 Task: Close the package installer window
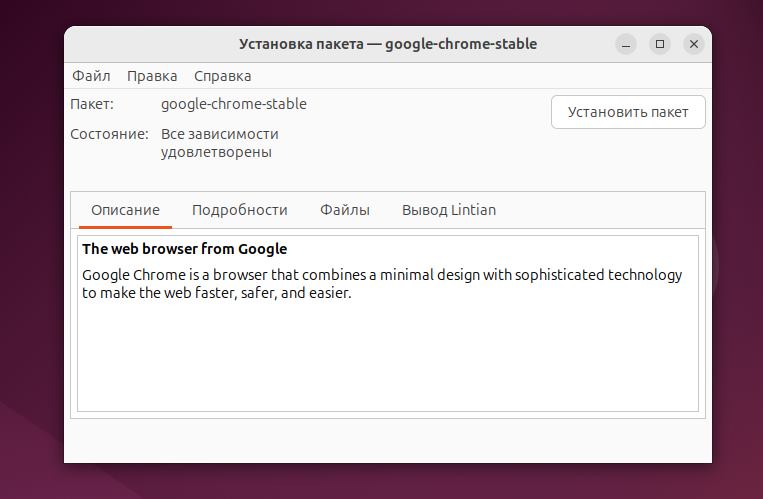click(694, 44)
